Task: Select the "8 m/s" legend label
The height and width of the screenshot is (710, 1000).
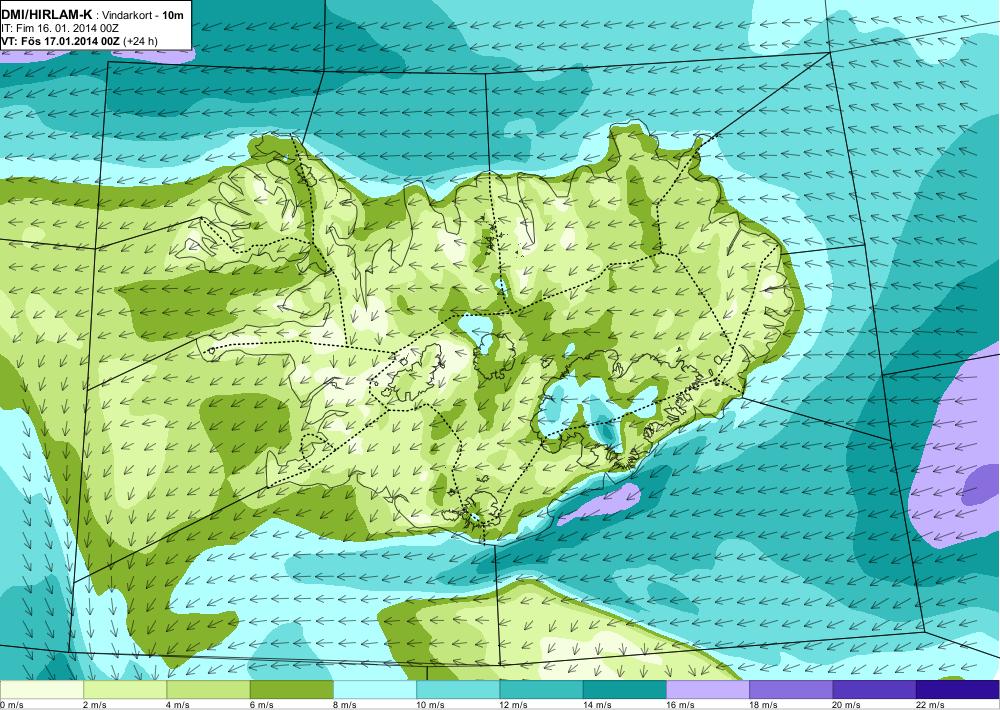Action: point(345,705)
